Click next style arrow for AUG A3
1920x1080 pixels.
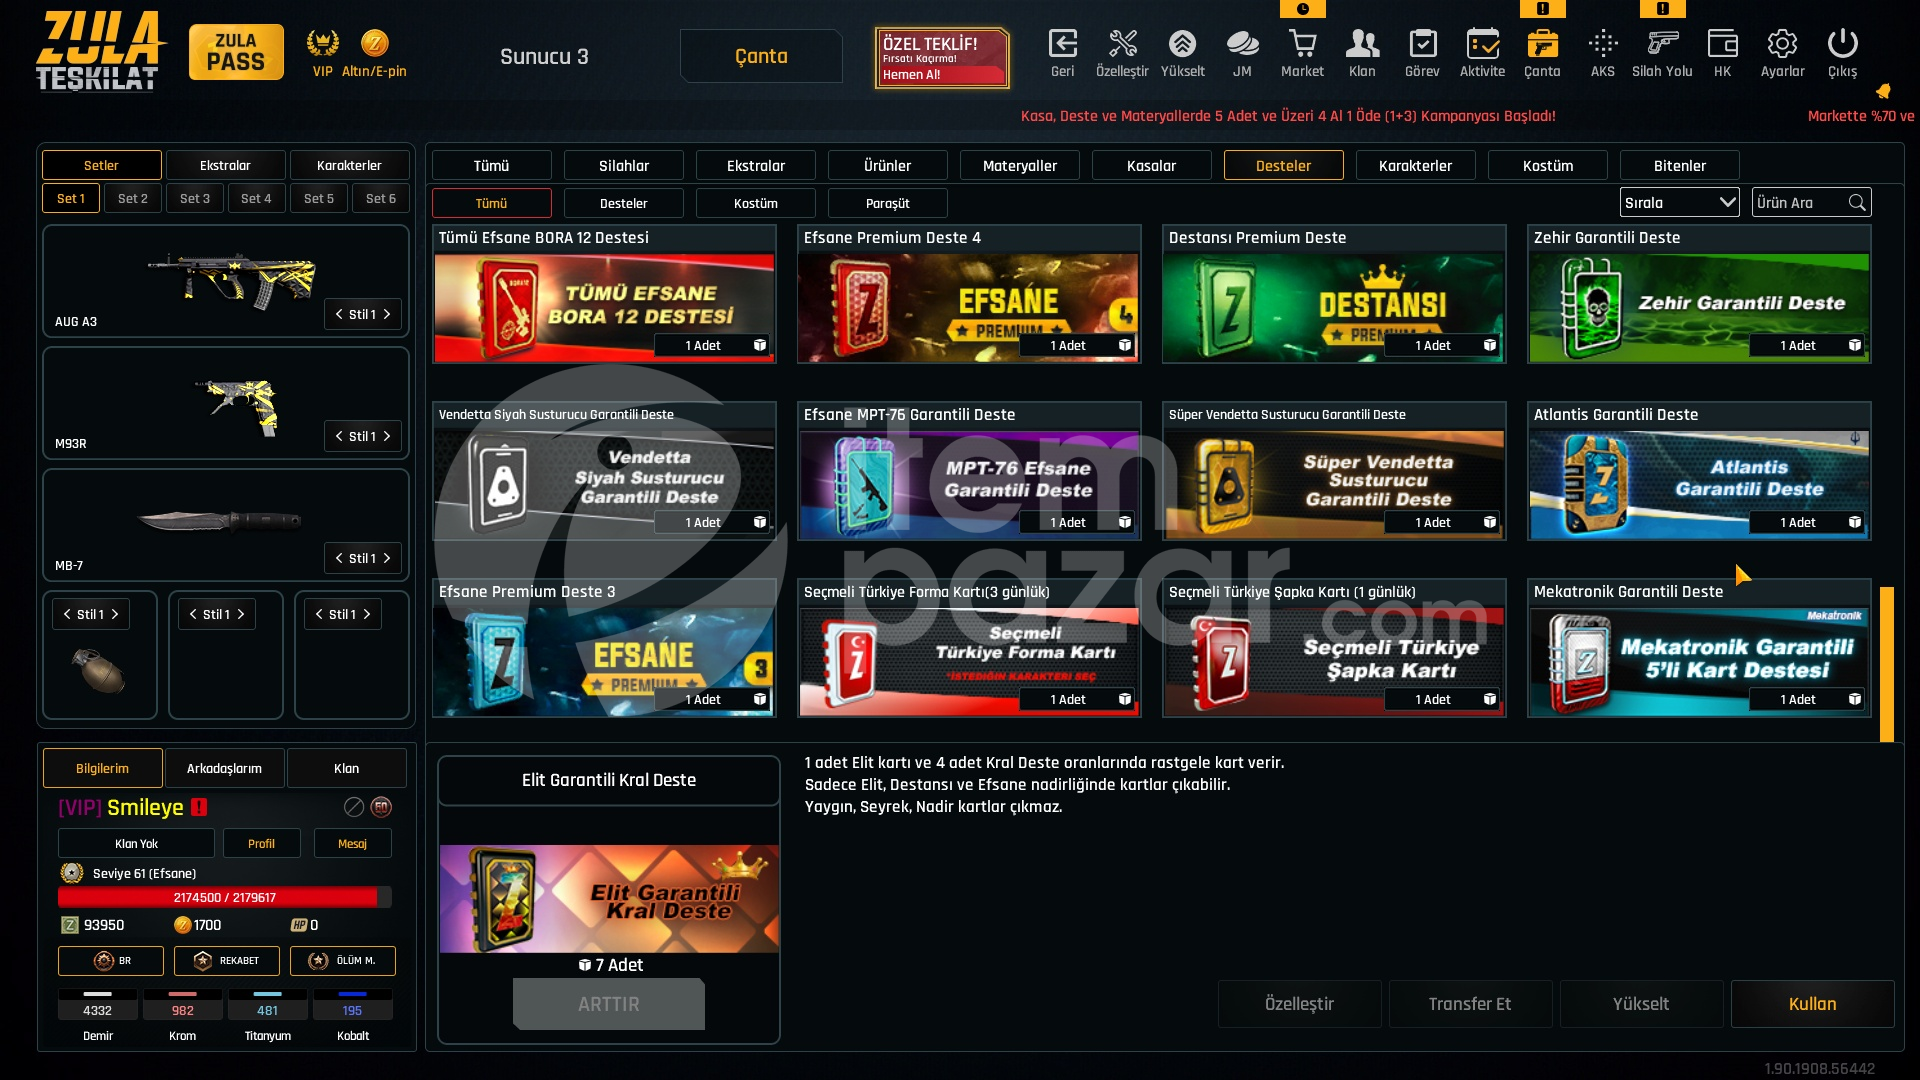pyautogui.click(x=387, y=314)
